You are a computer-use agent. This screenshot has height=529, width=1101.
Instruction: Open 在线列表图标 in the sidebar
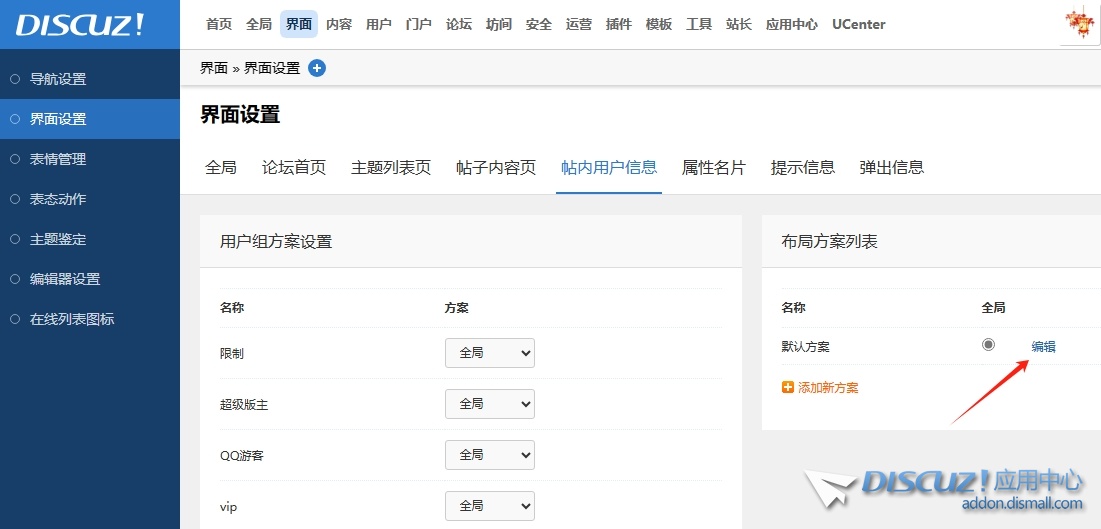coord(90,320)
